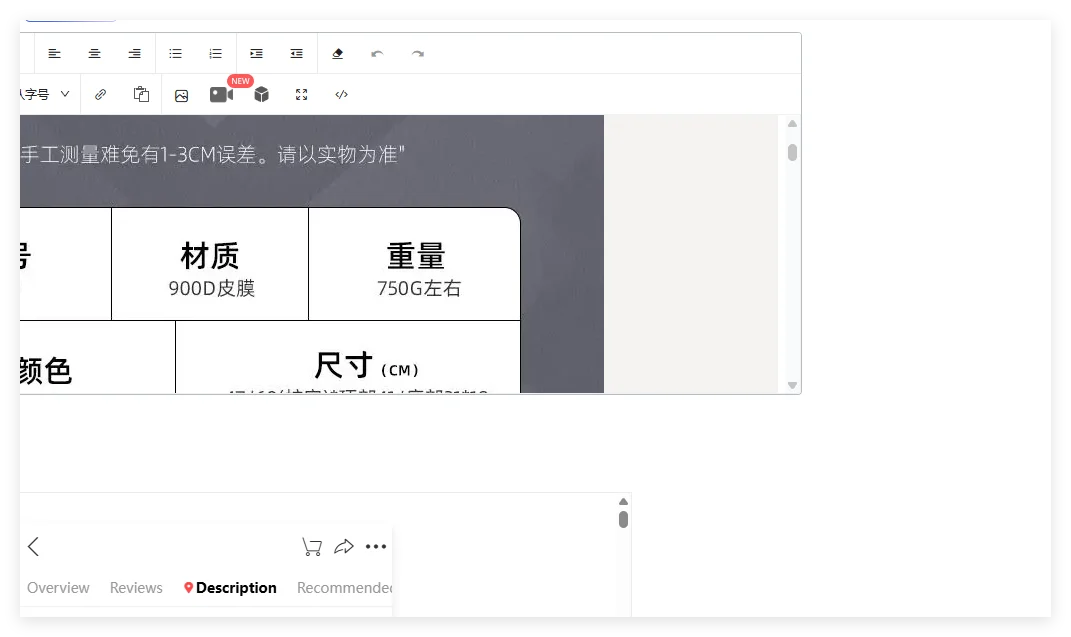This screenshot has height=637, width=1071.
Task: Open the 字号 font size dropdown
Action: click(45, 94)
